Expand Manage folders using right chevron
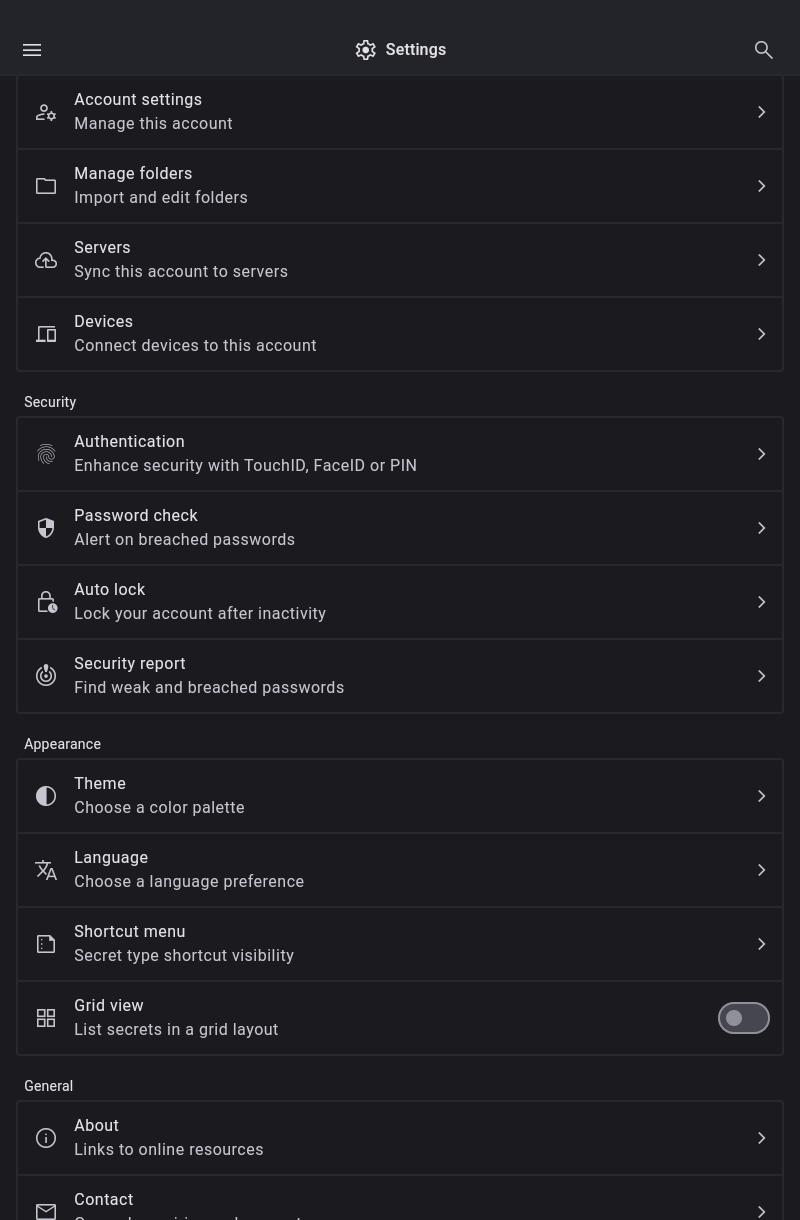The height and width of the screenshot is (1220, 800). point(761,186)
